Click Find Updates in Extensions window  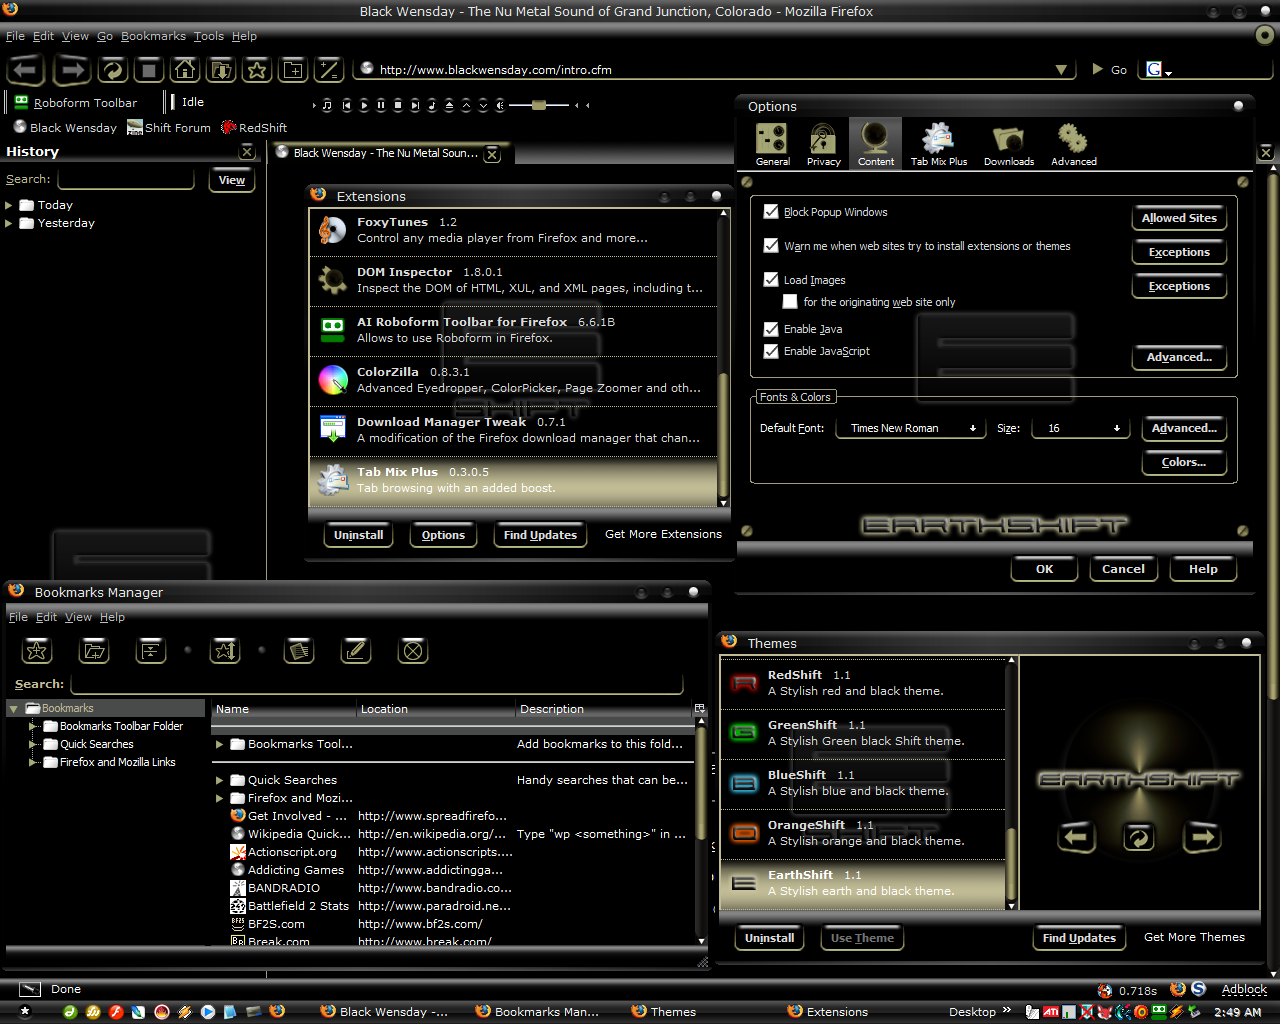(540, 535)
